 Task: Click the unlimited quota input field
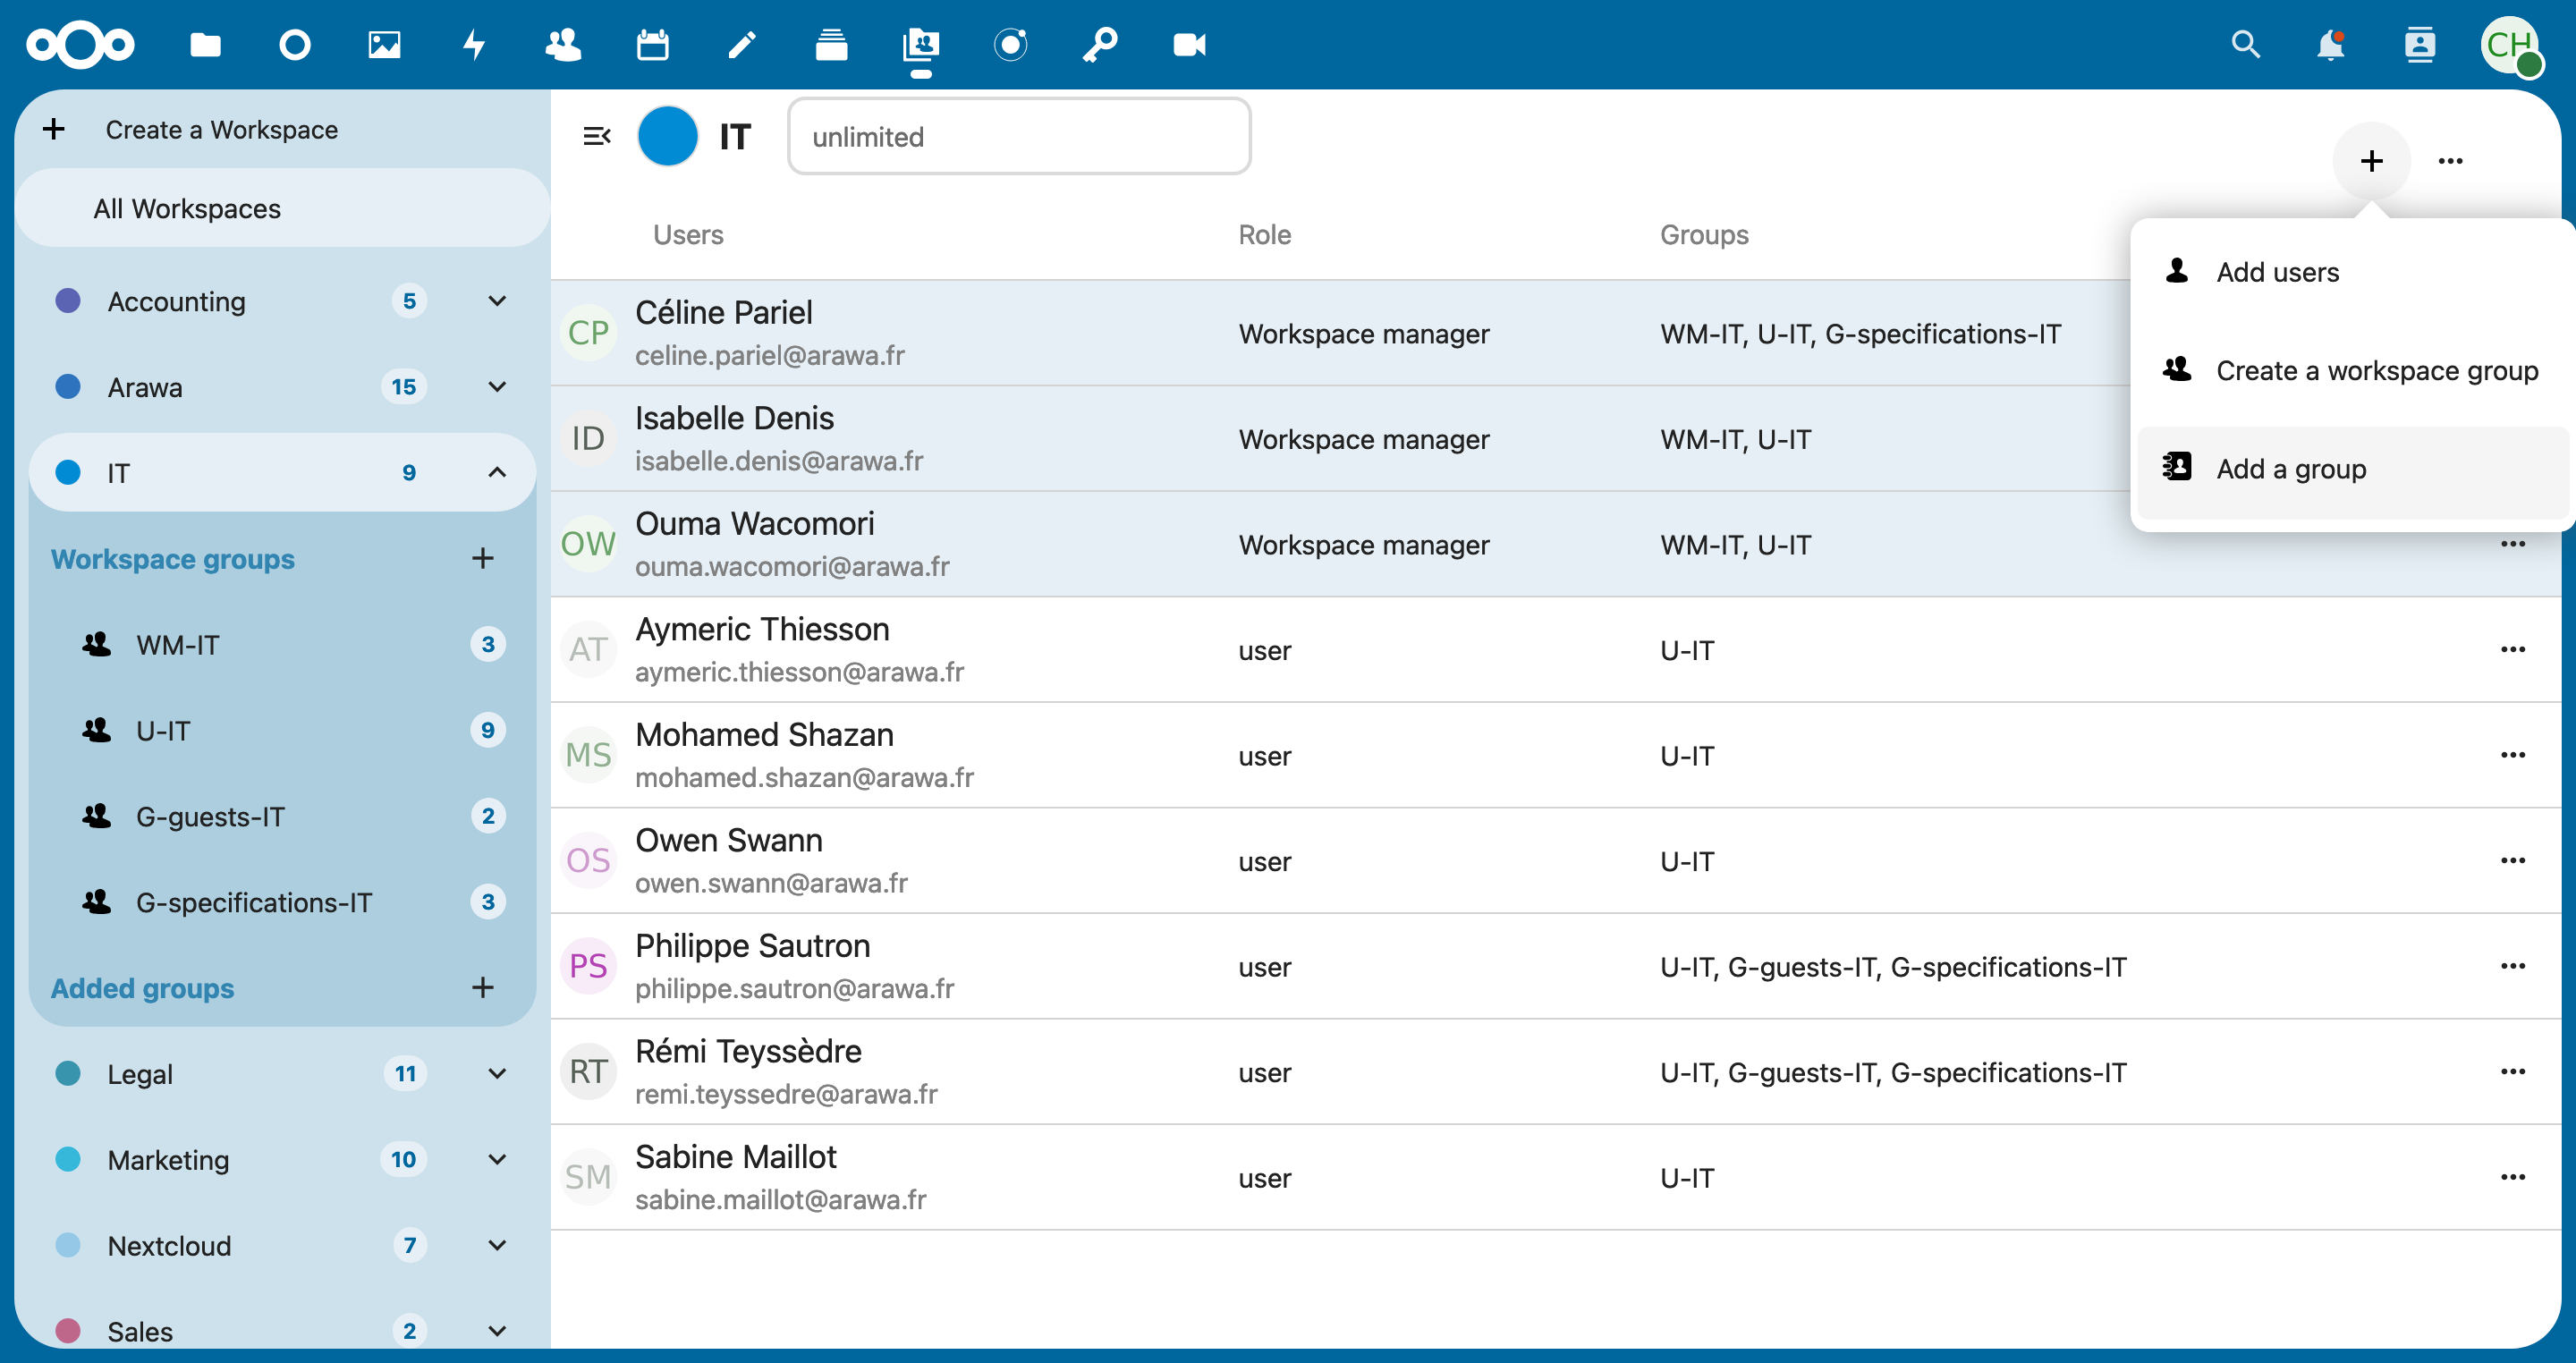pos(1018,136)
